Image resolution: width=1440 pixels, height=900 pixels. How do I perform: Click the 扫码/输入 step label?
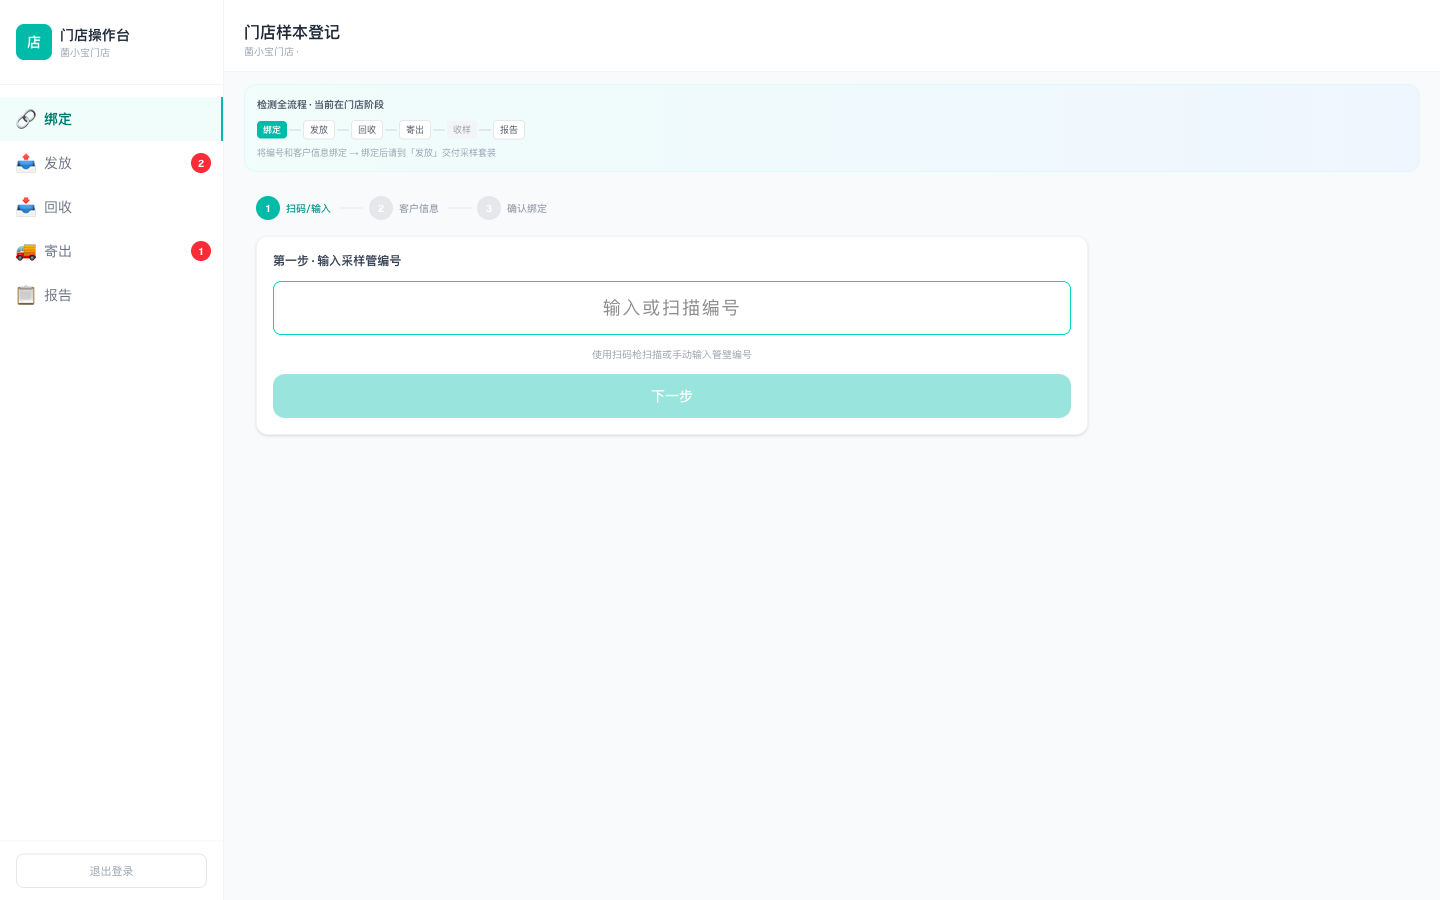pos(308,209)
